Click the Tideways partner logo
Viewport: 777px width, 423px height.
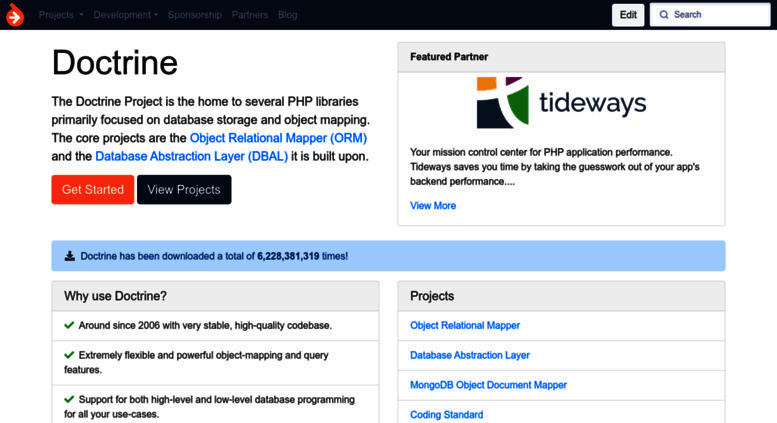point(561,103)
